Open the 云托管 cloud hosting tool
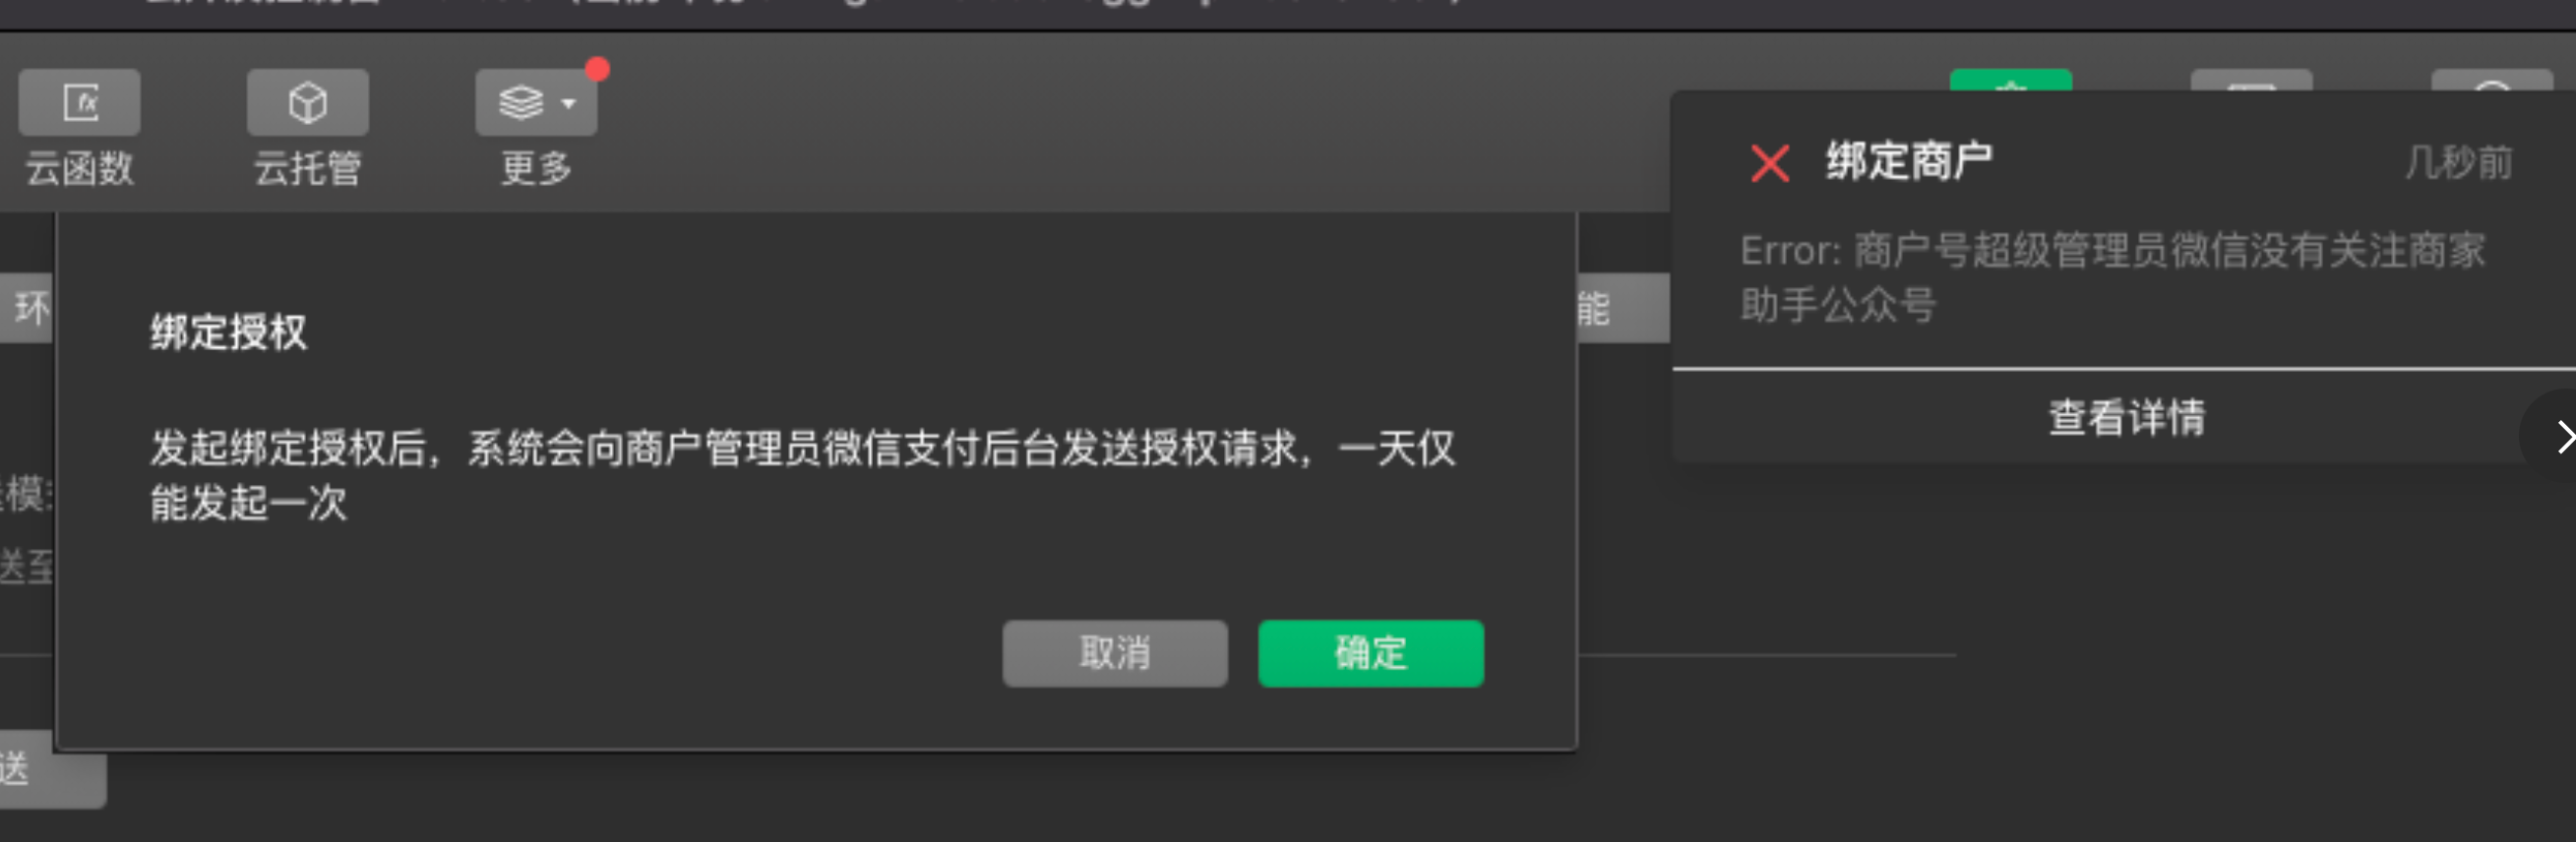 click(x=307, y=102)
